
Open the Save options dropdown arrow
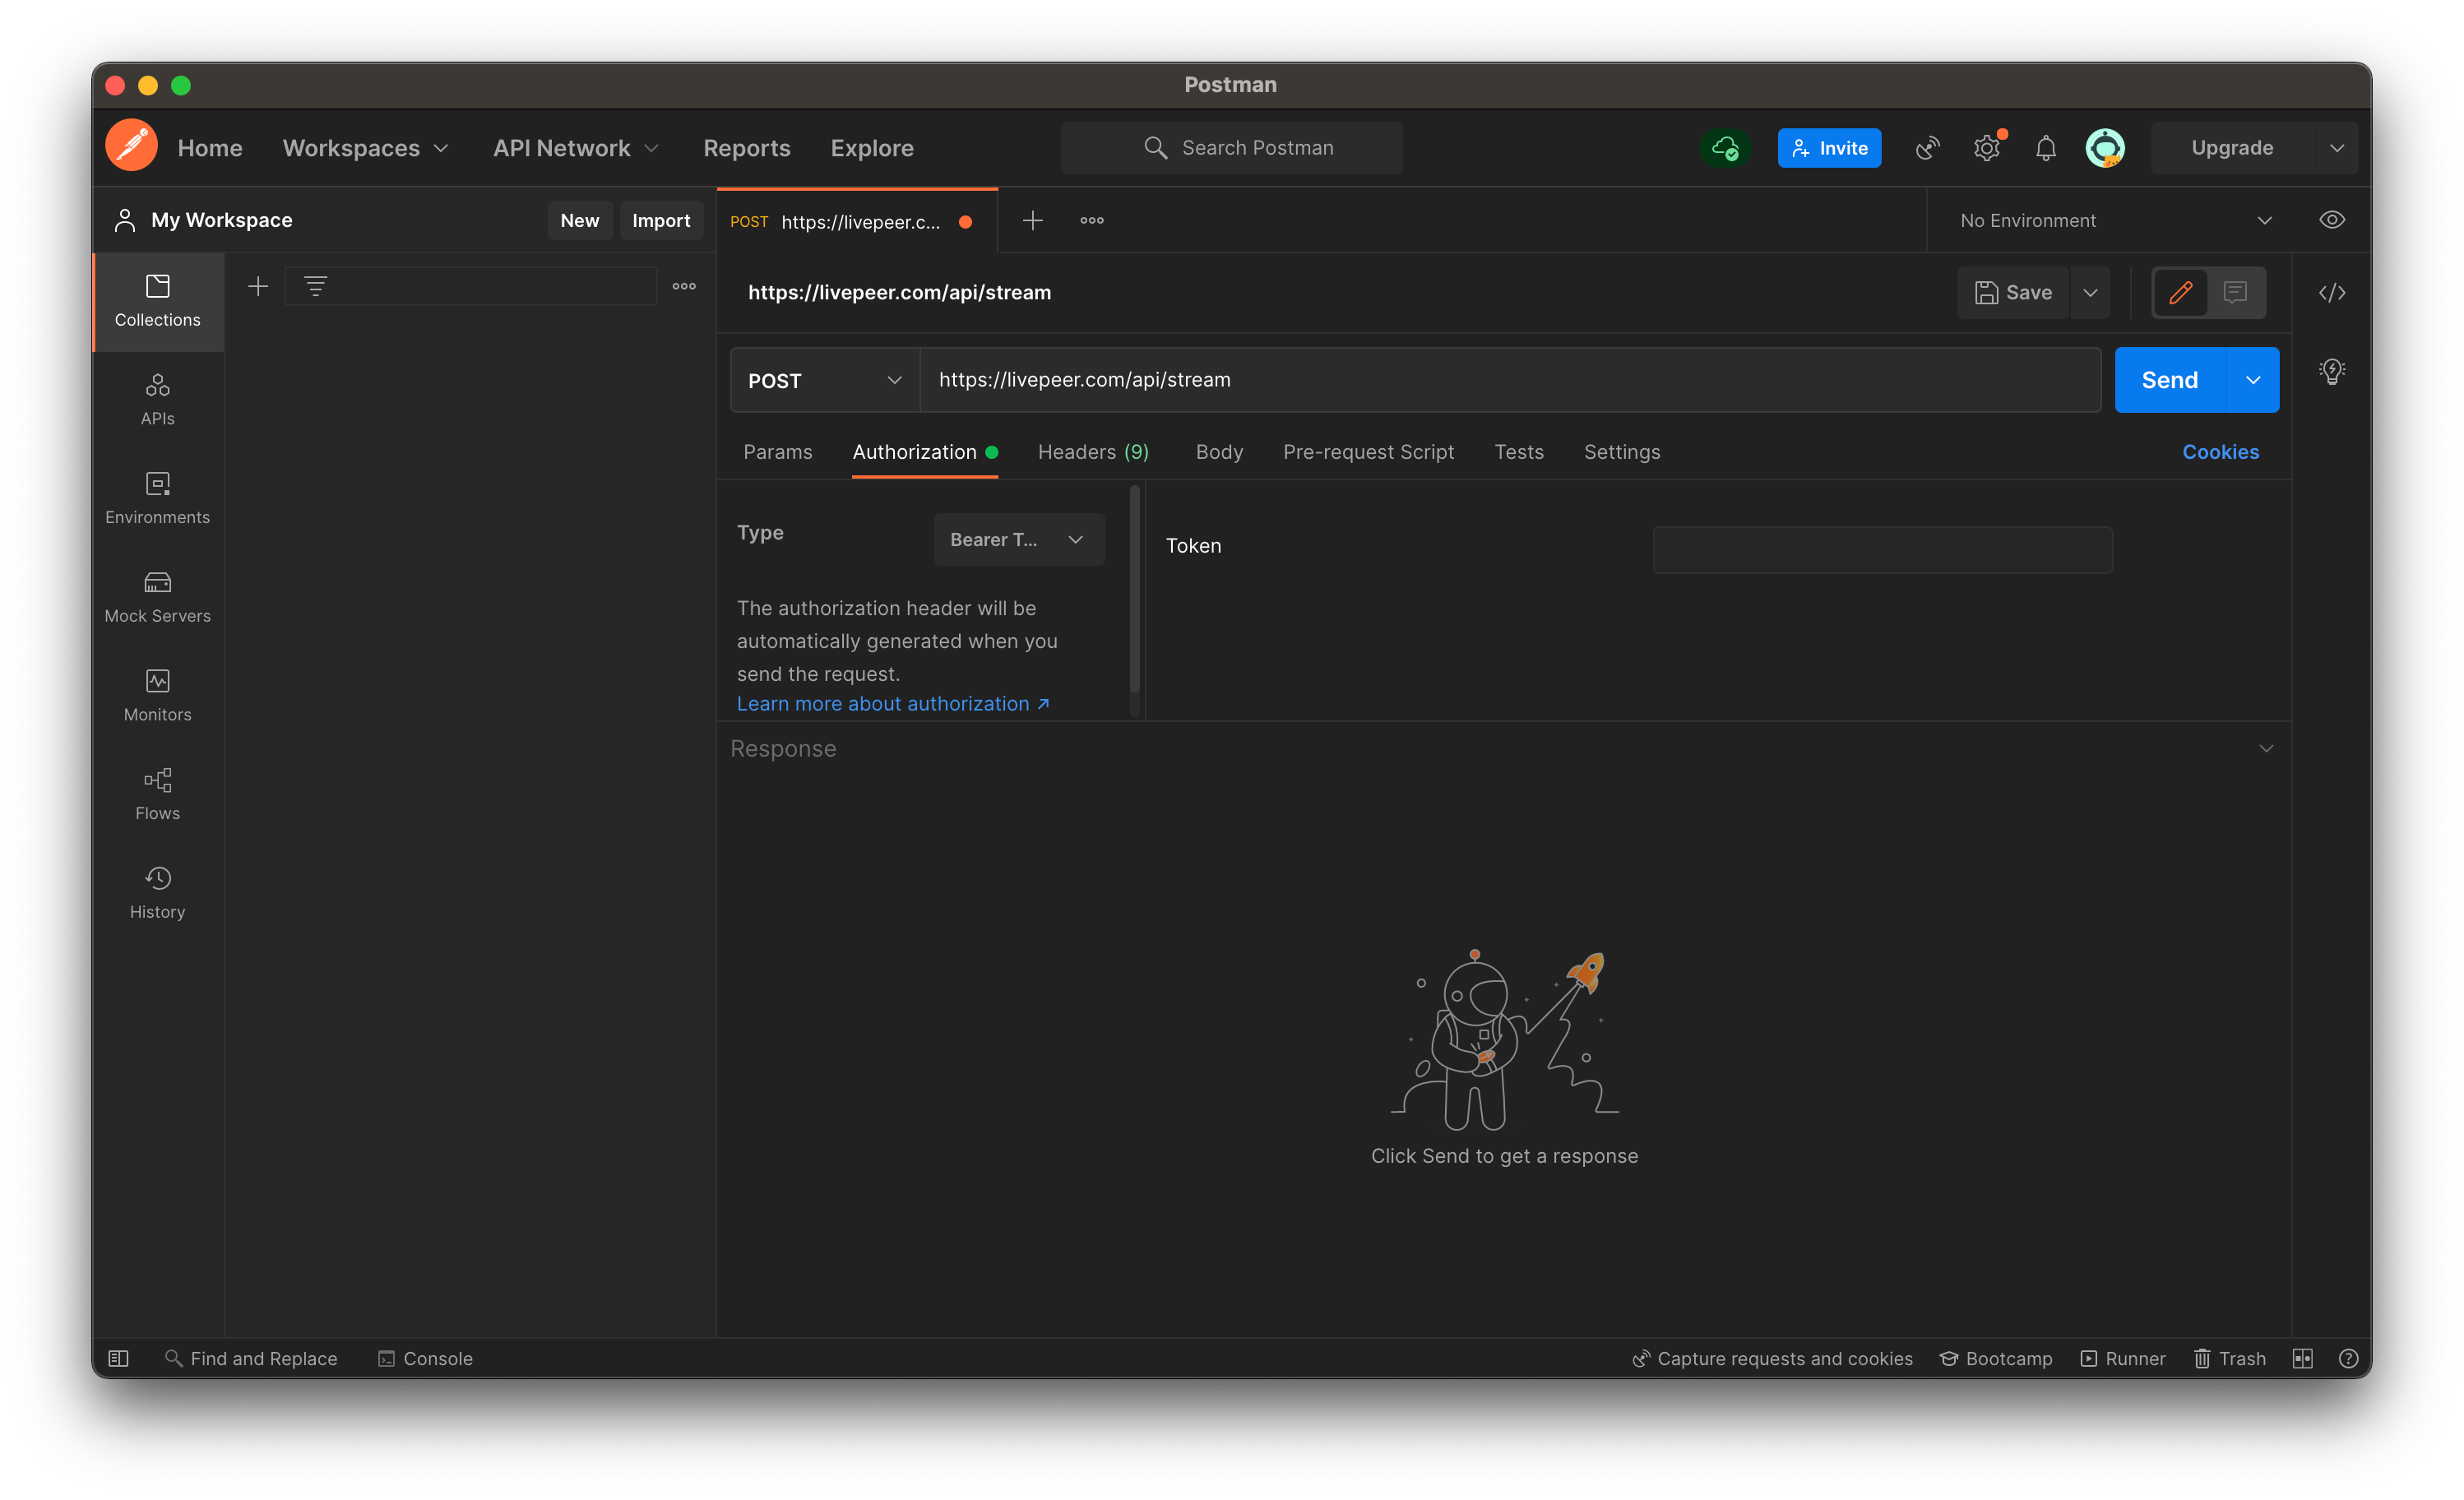coord(2089,292)
